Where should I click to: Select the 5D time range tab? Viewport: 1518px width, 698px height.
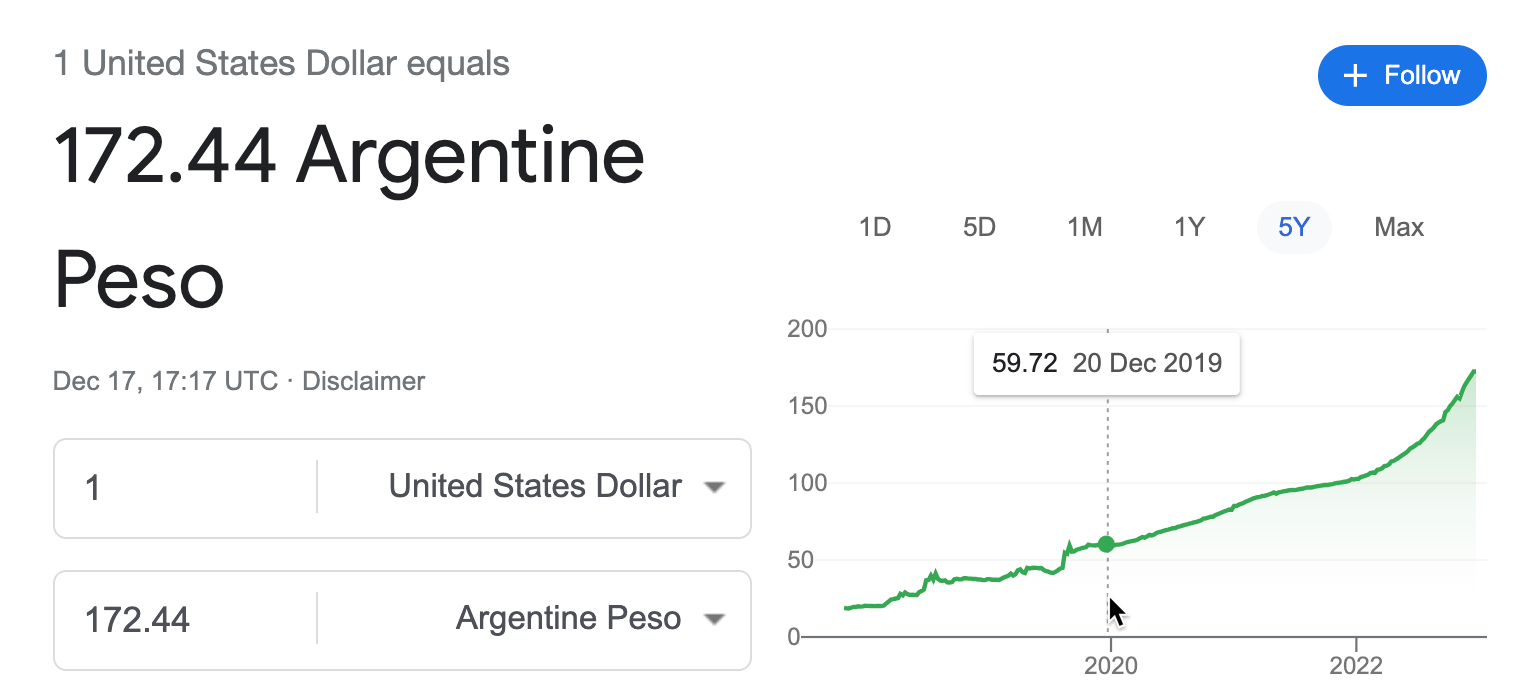[979, 227]
